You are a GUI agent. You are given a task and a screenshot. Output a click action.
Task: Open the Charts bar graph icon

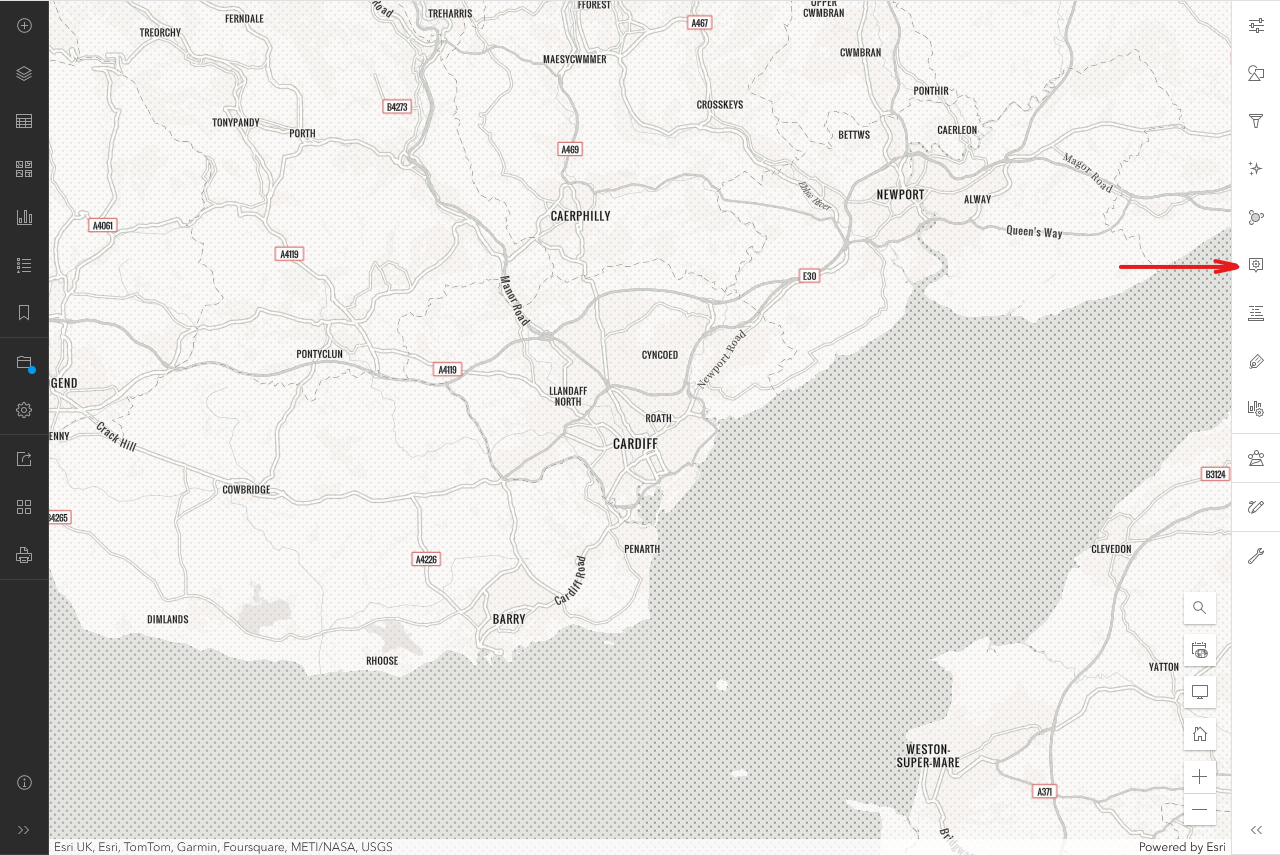click(24, 217)
